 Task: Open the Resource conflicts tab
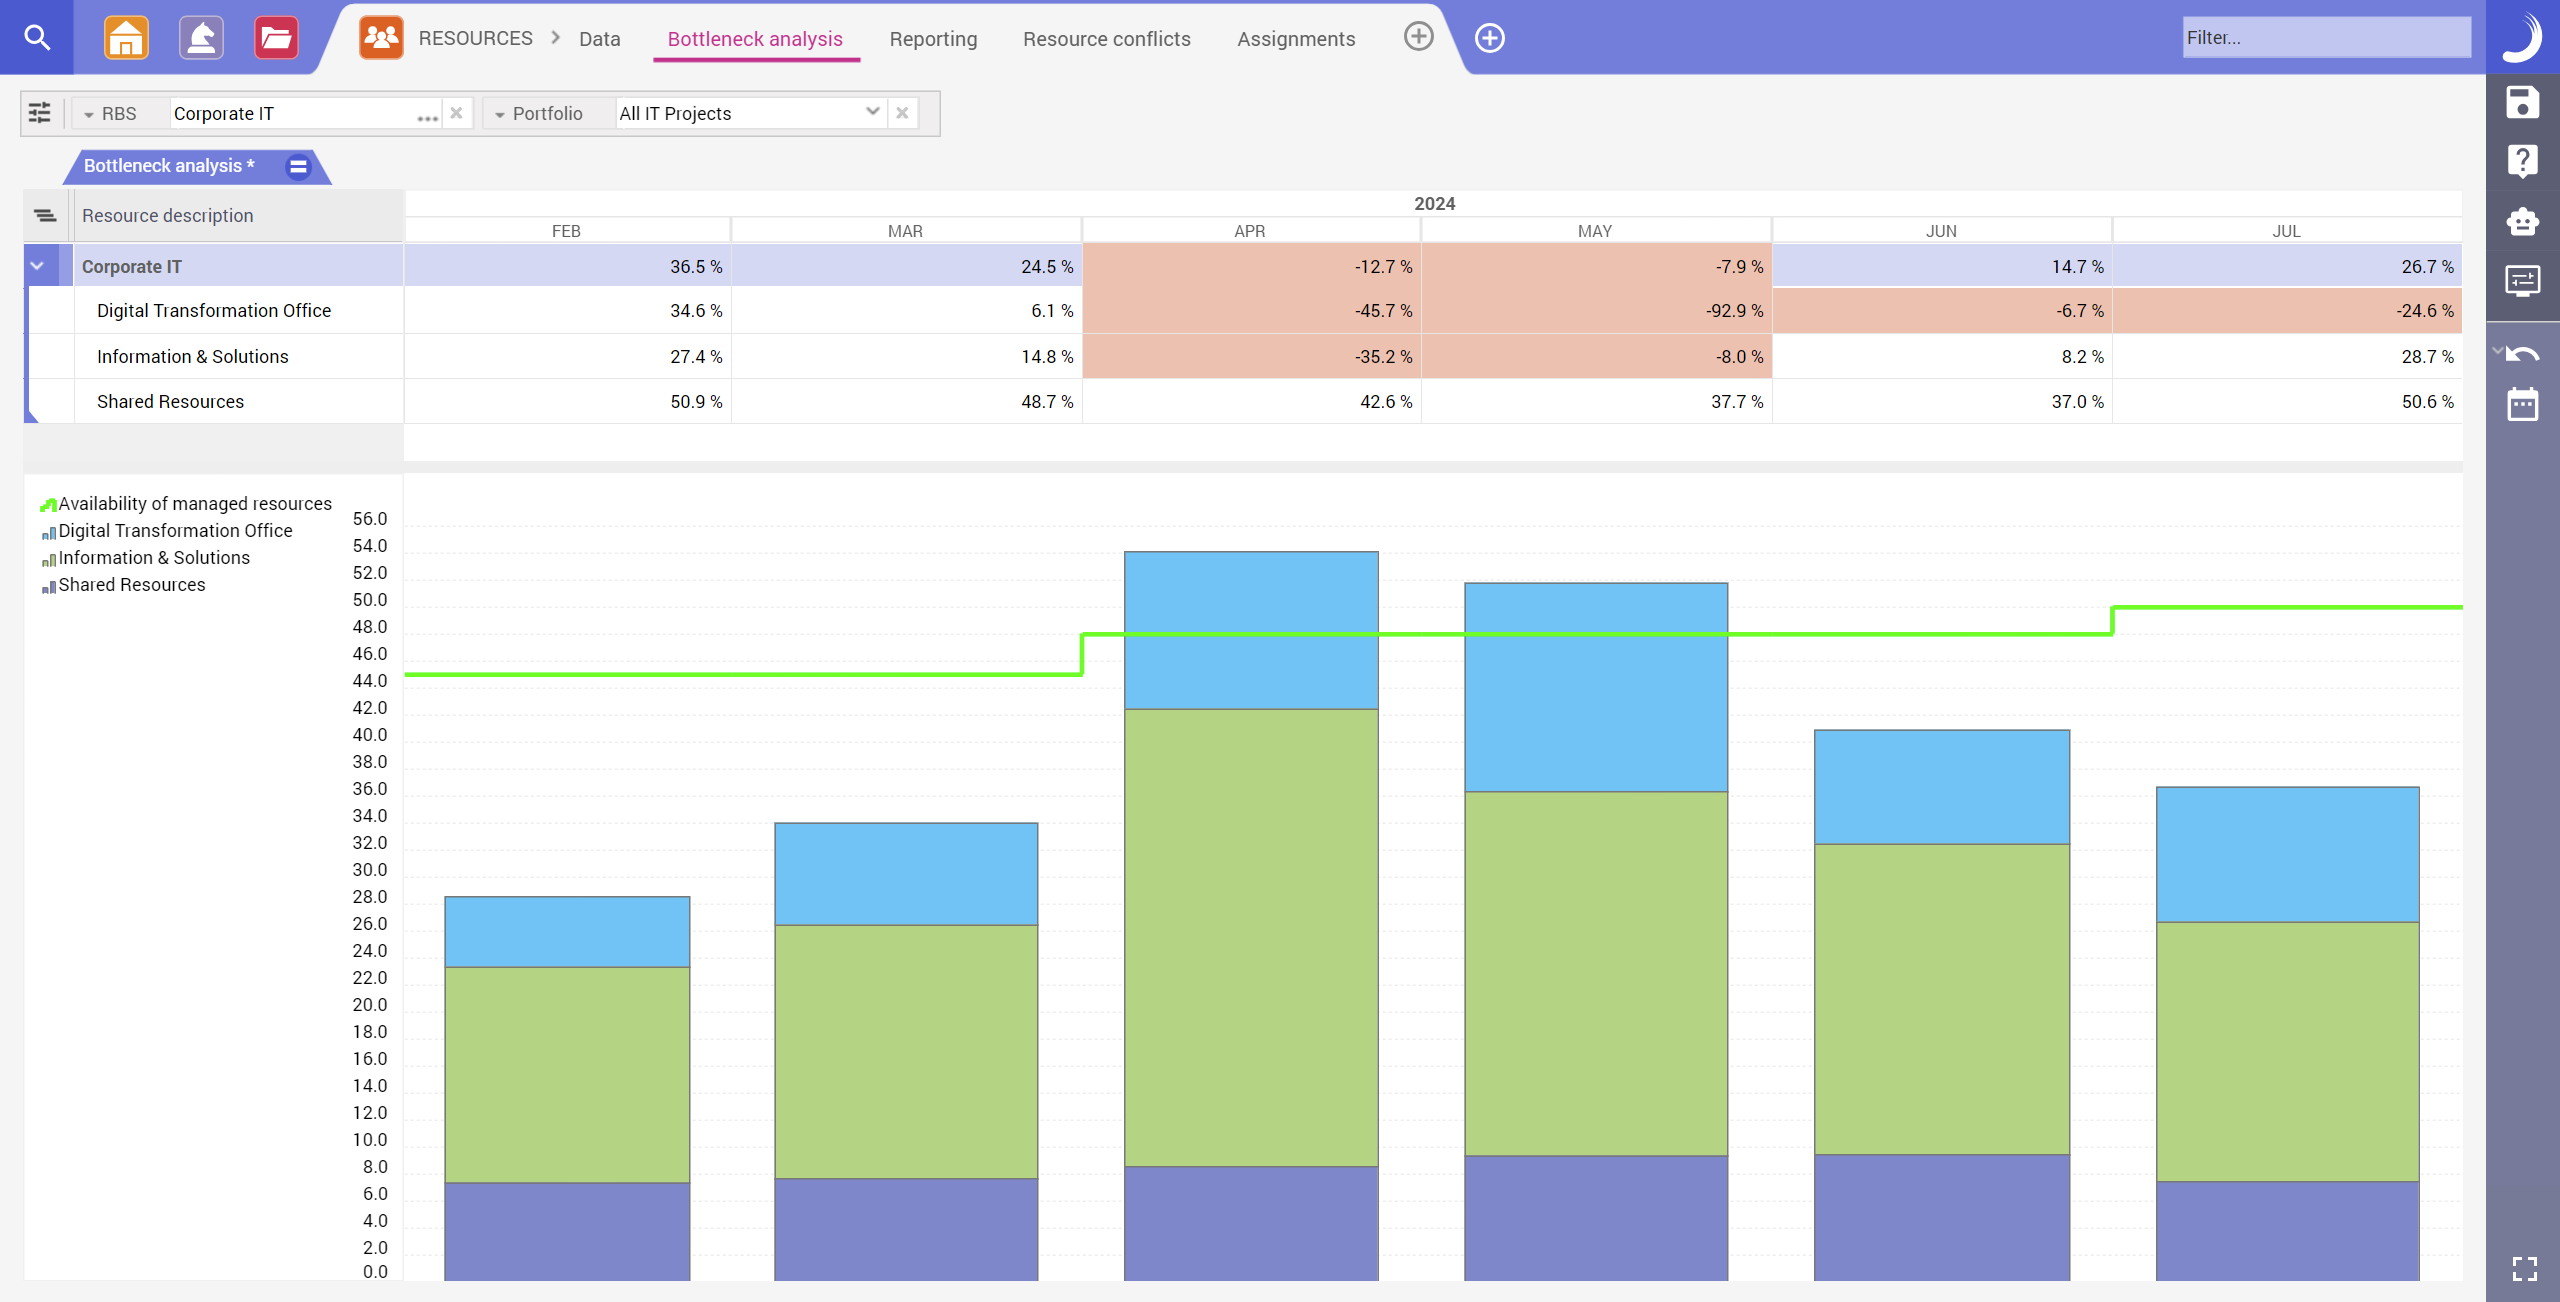coord(1106,39)
